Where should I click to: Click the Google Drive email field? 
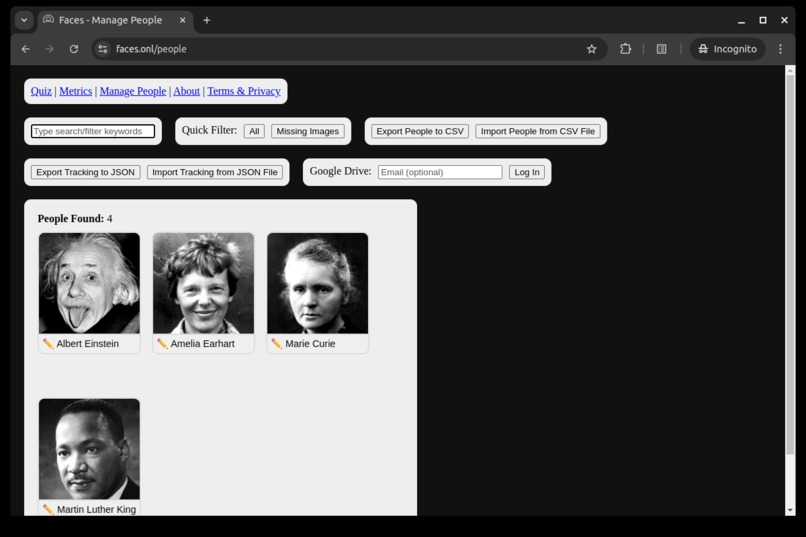[x=440, y=172]
